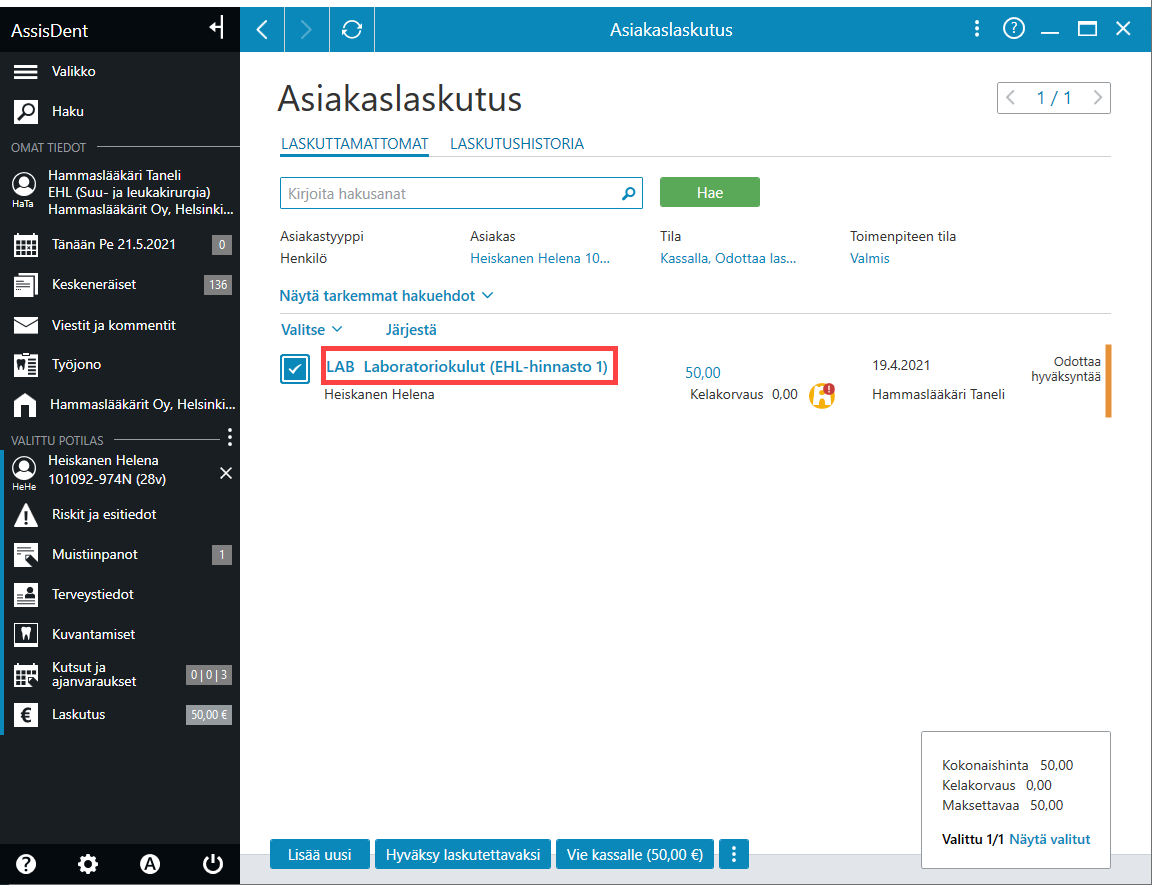Click Toimenpiteen tila Valmis filter
This screenshot has height=885, width=1152.
[870, 259]
